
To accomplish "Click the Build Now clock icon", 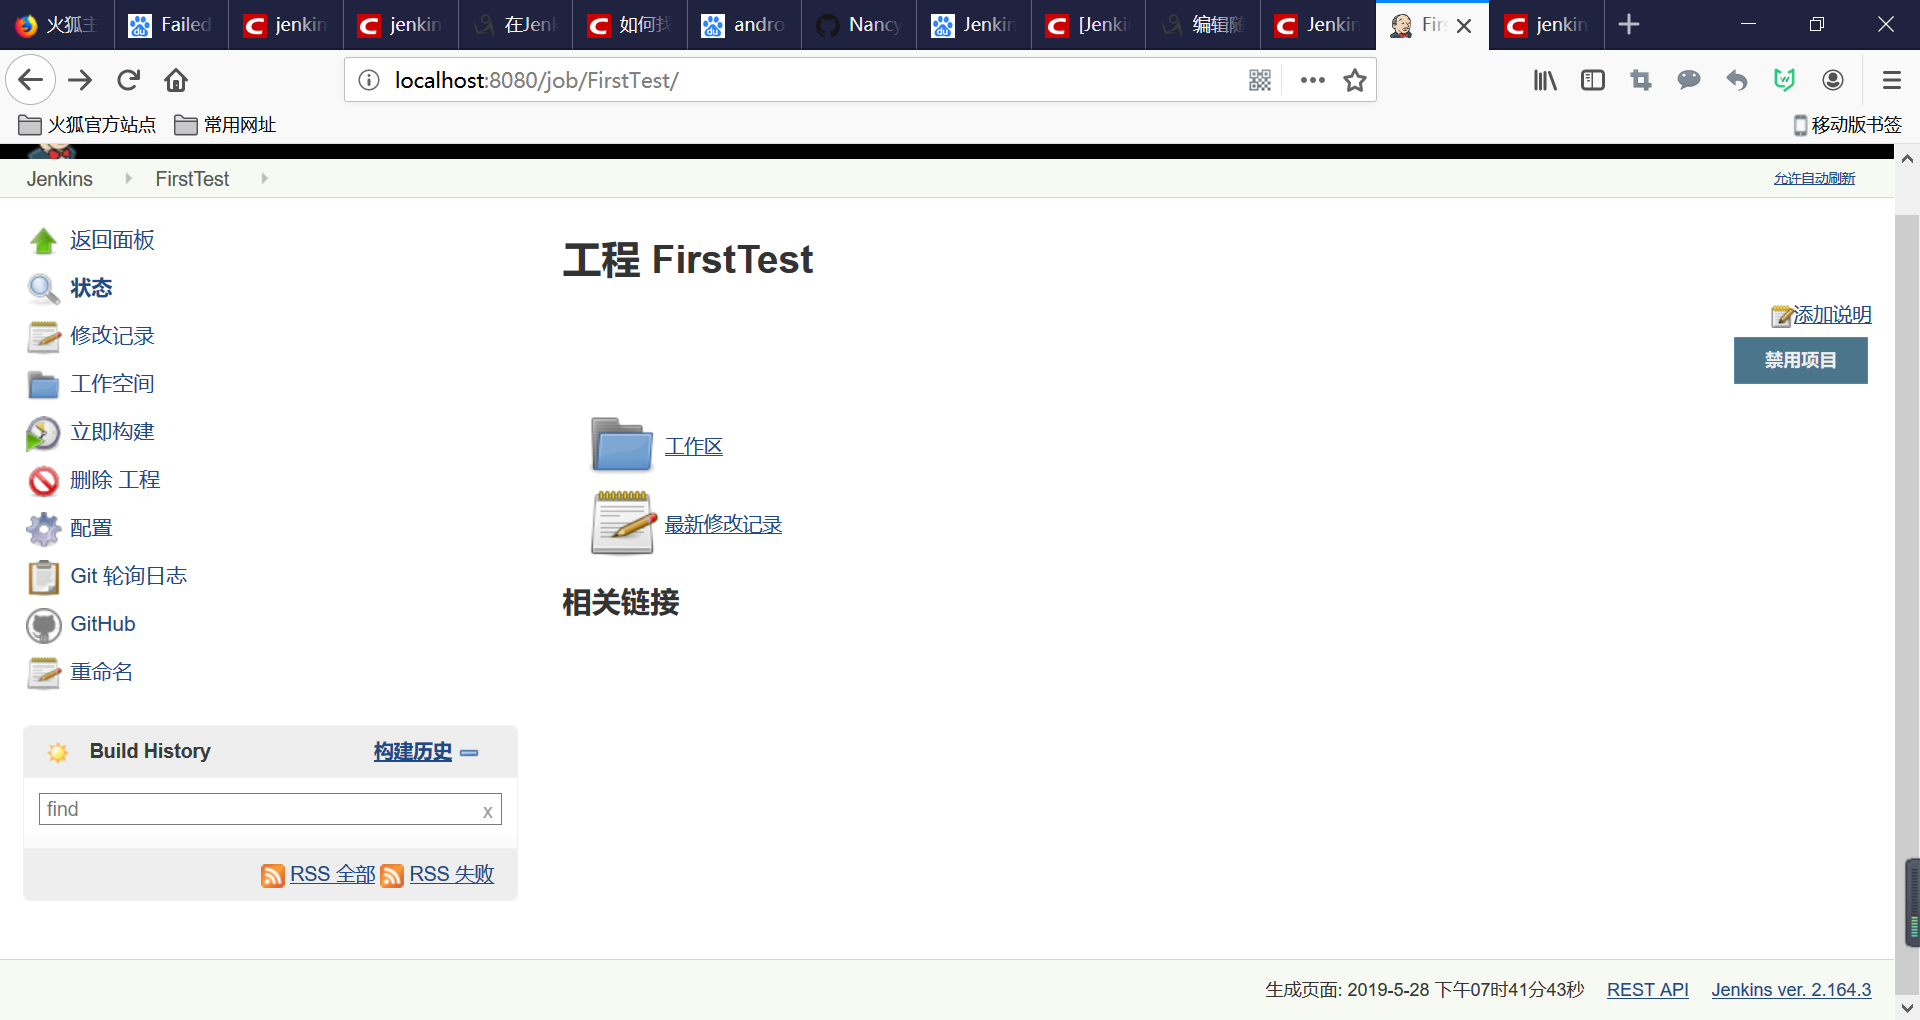I will (43, 433).
